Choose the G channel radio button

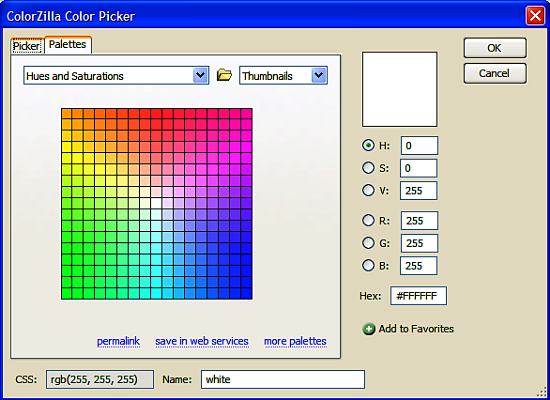(368, 243)
